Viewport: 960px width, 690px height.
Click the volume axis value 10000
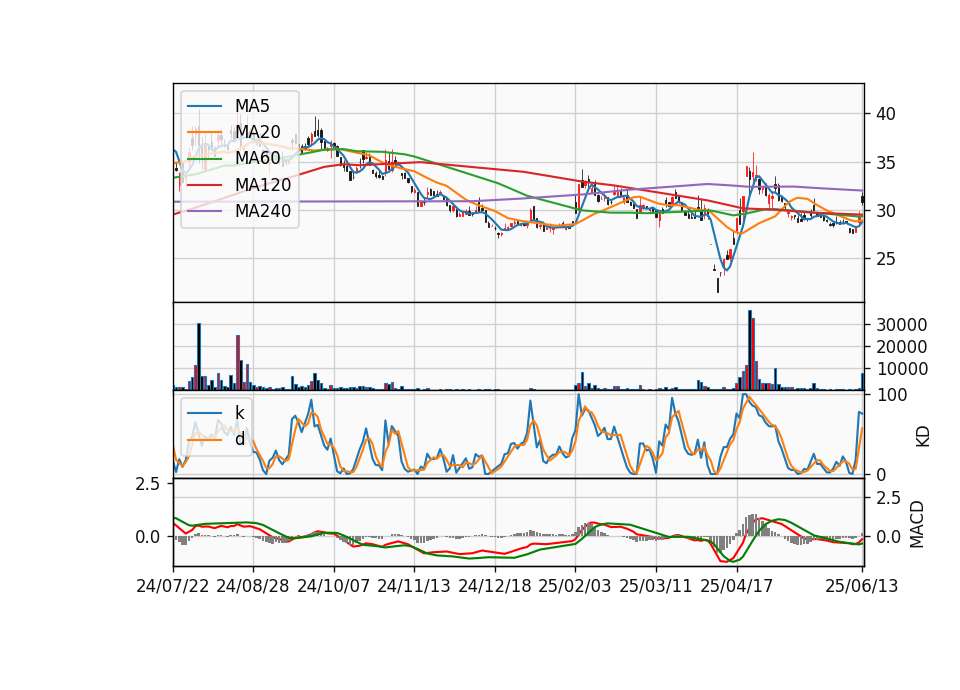tap(901, 369)
